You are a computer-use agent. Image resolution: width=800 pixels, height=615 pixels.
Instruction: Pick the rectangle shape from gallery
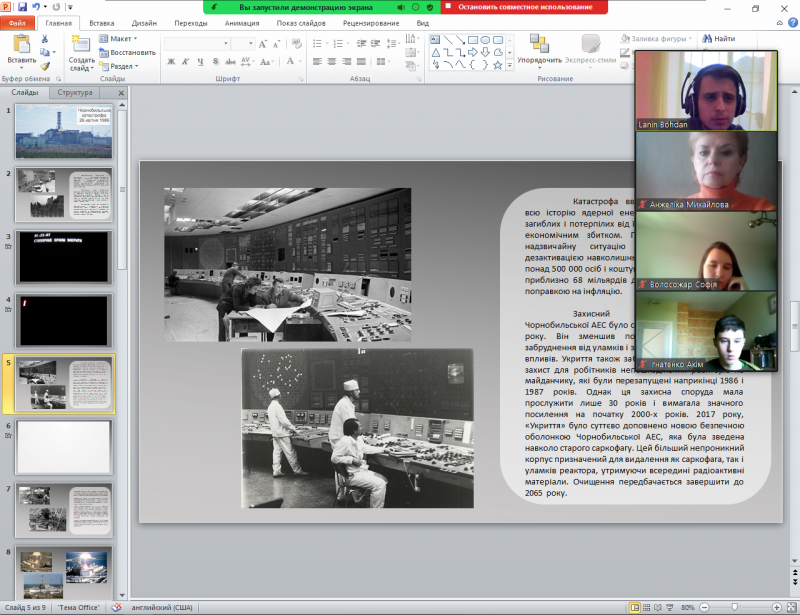pos(473,39)
